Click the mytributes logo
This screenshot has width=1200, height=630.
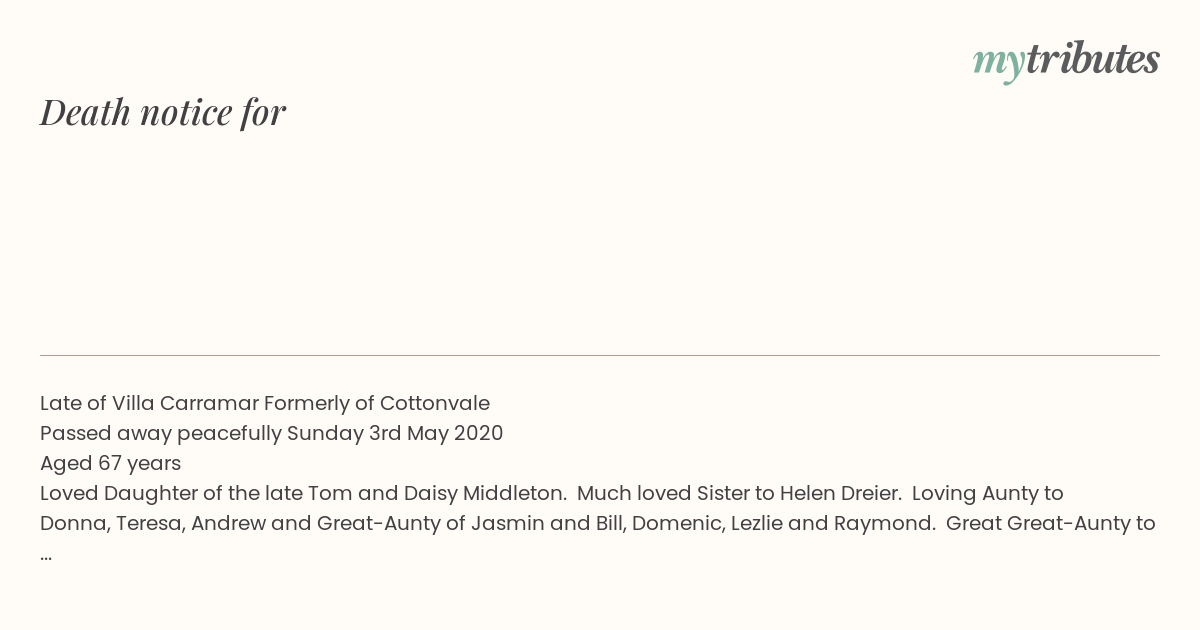[1066, 61]
